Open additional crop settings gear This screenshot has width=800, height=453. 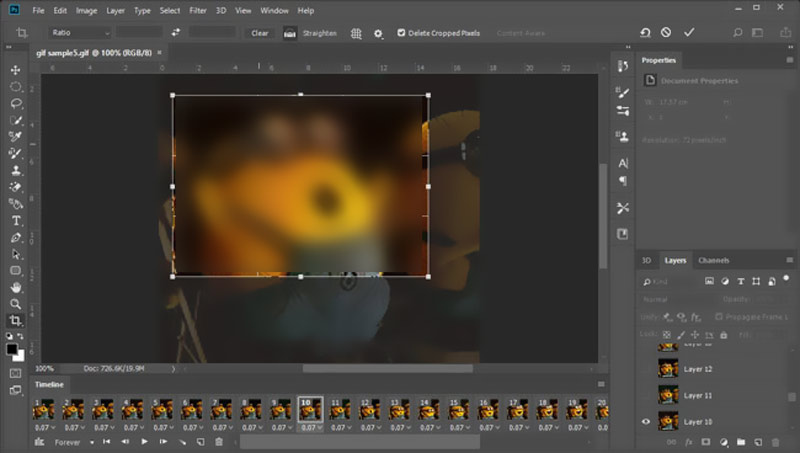coord(378,34)
